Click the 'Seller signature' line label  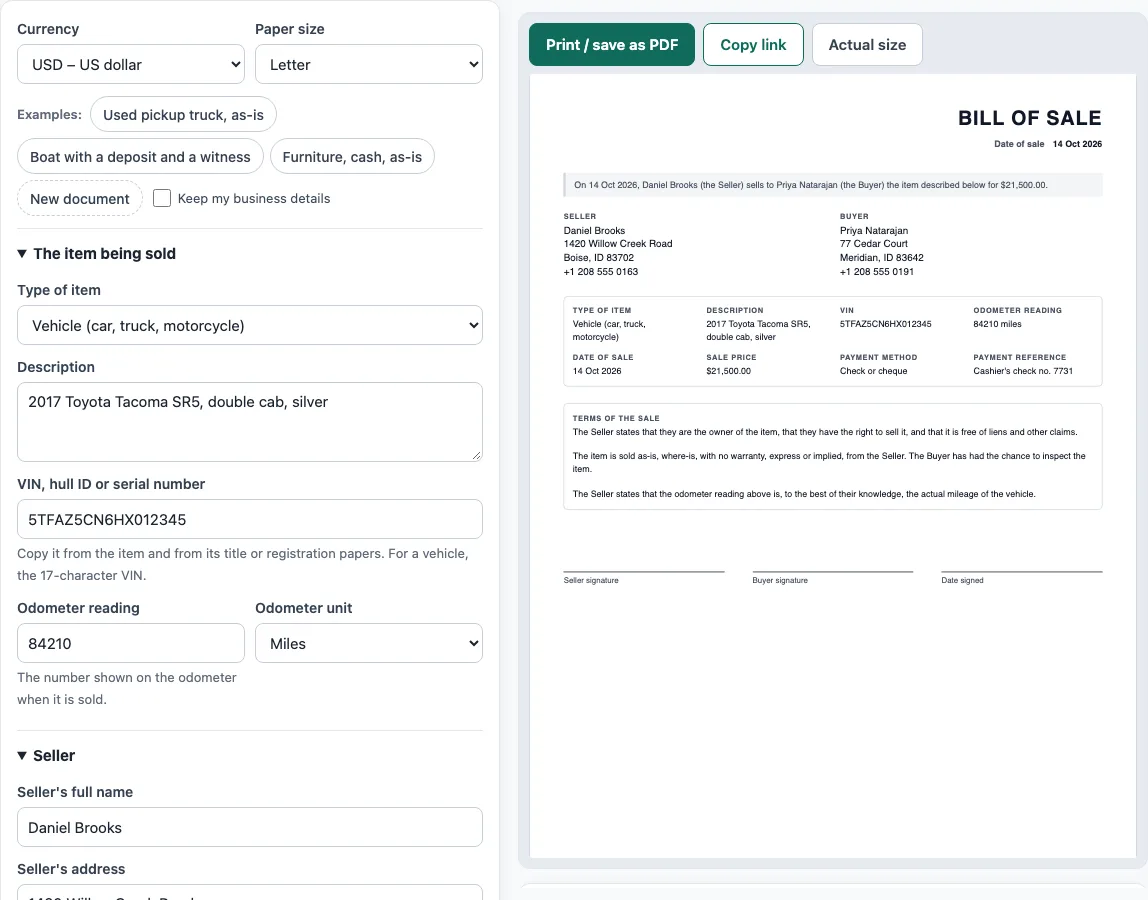click(591, 580)
